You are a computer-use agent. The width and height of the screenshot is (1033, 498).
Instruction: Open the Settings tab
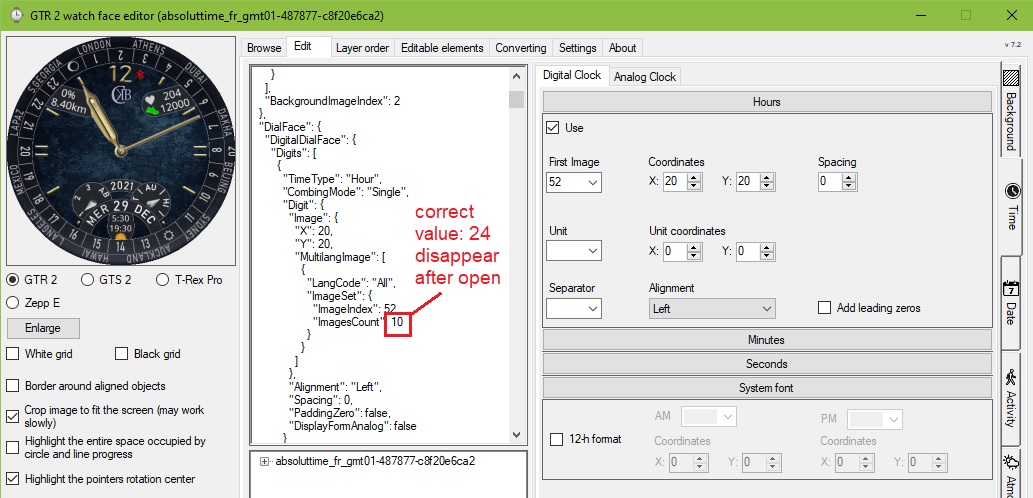coord(577,47)
